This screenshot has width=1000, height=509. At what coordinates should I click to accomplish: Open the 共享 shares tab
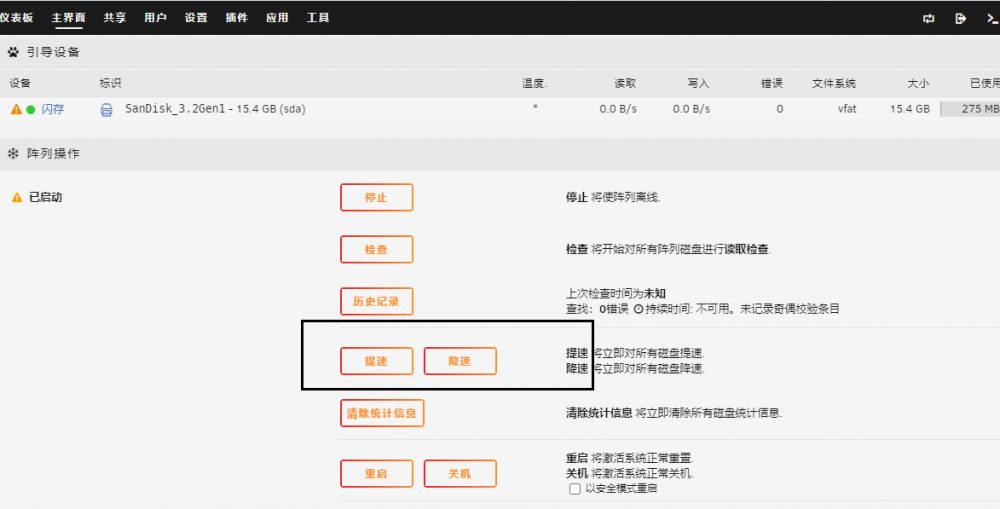(115, 18)
